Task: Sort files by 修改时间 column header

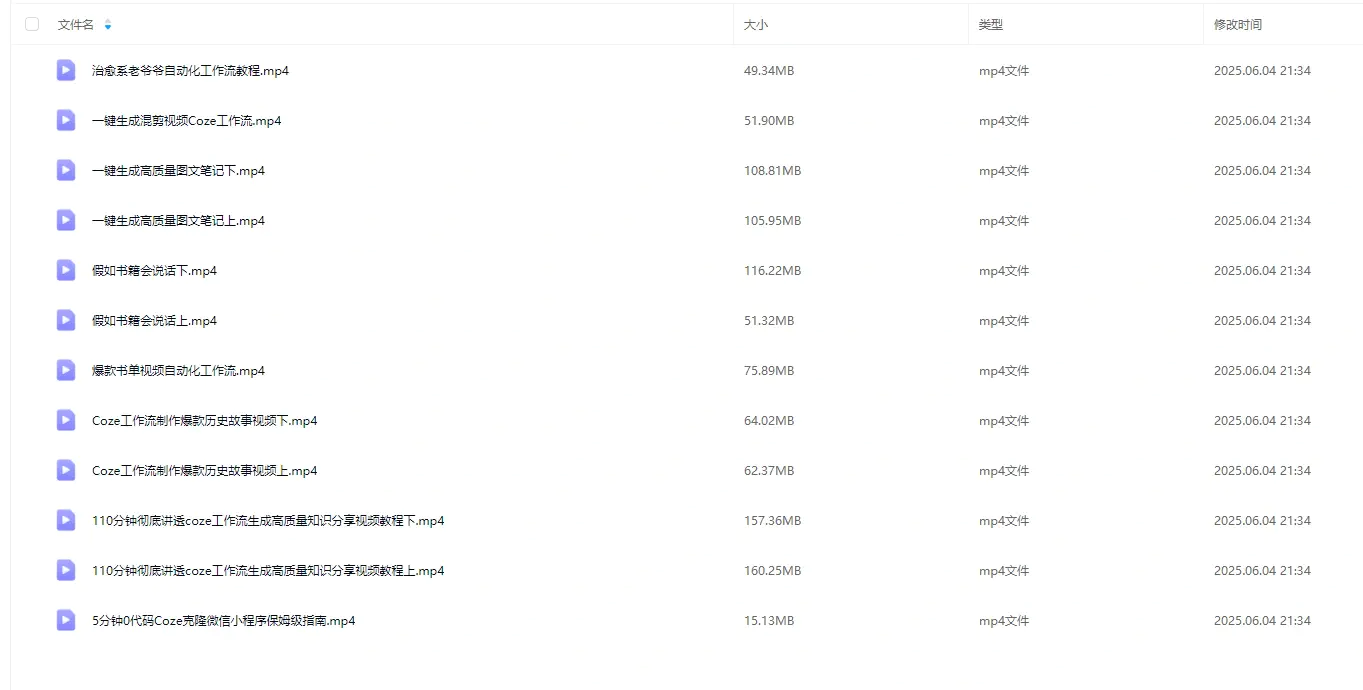Action: 1237,25
